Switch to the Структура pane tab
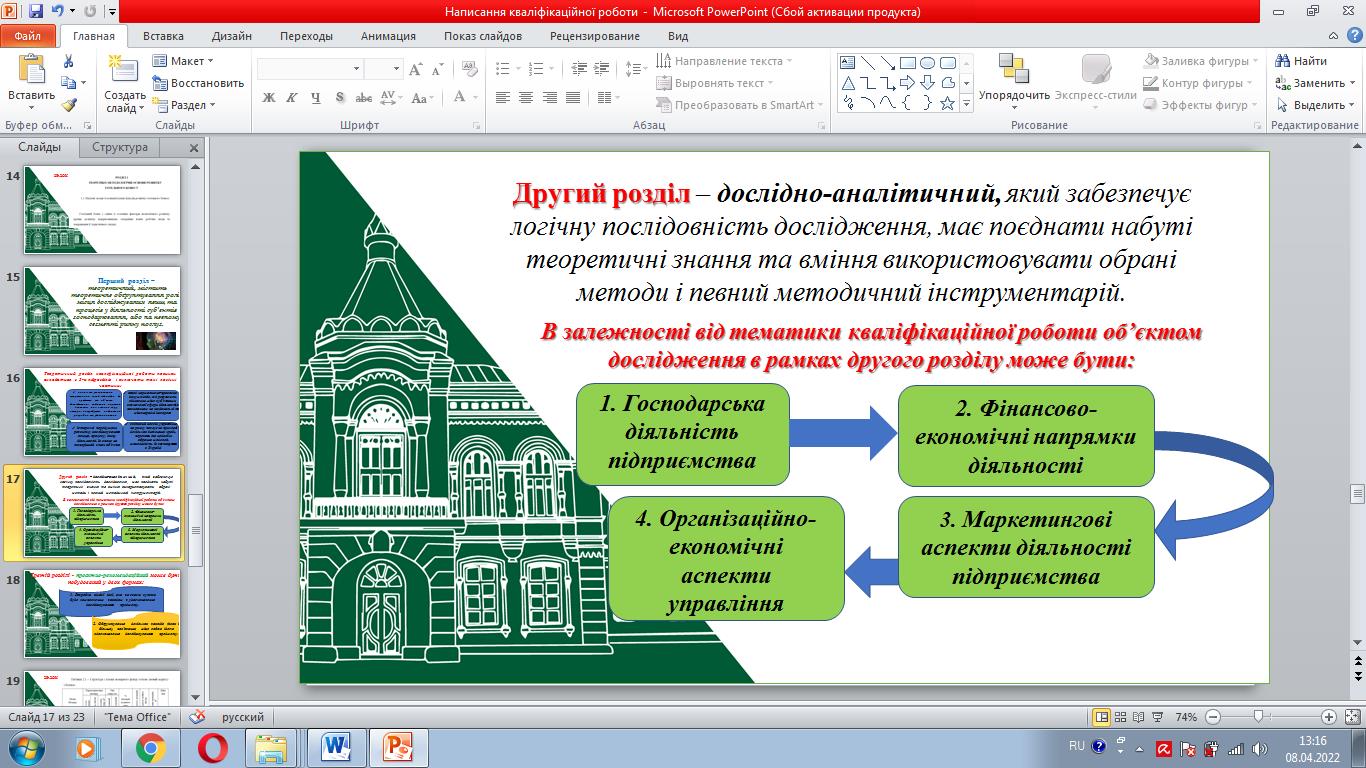The height and width of the screenshot is (768, 1366). tap(119, 147)
